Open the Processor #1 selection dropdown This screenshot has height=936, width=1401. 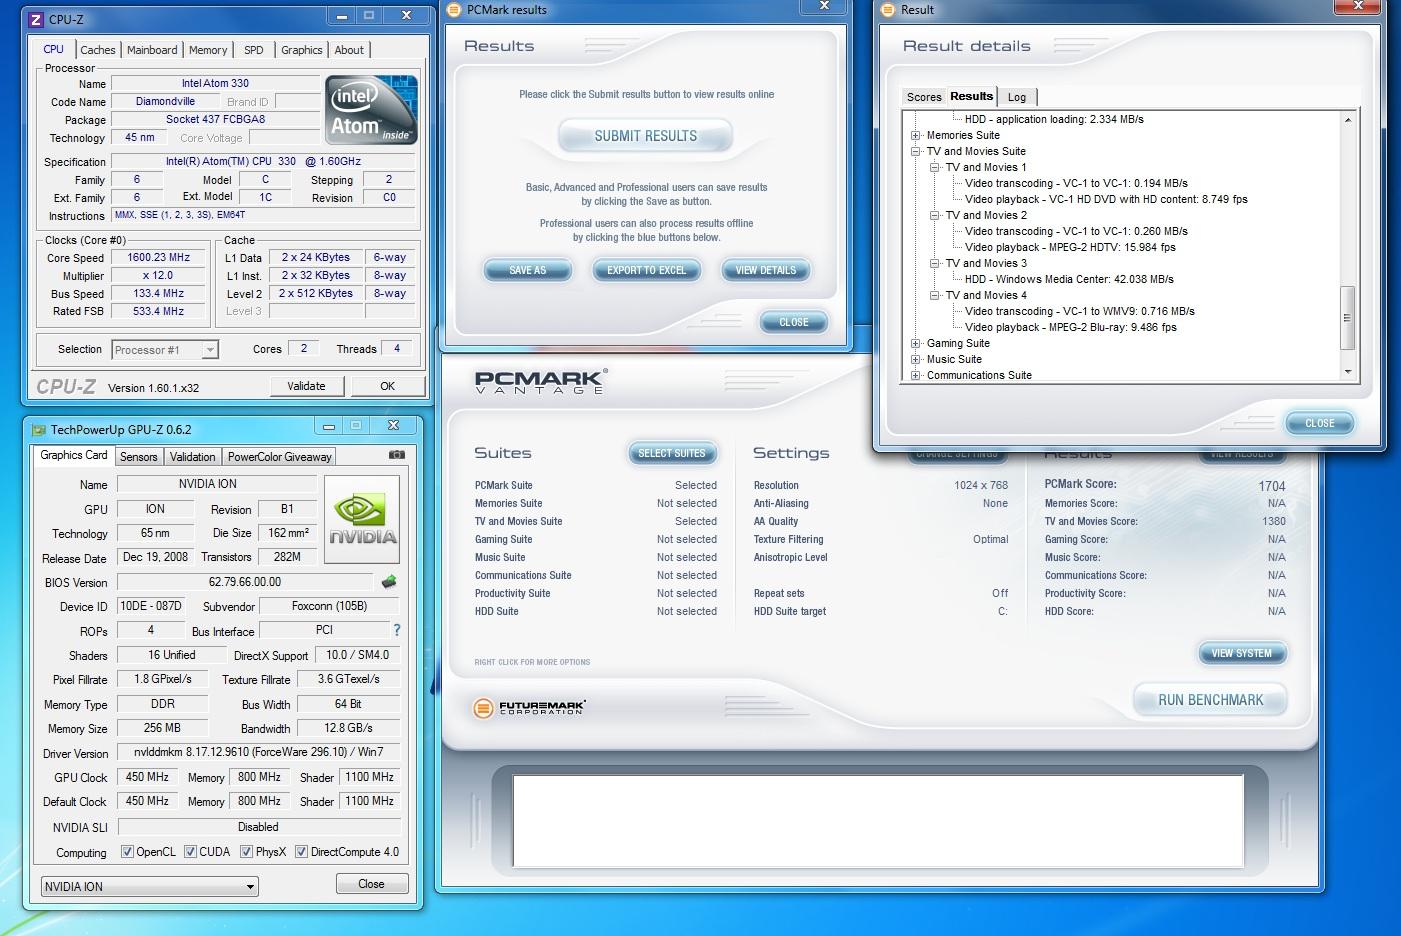click(x=210, y=350)
